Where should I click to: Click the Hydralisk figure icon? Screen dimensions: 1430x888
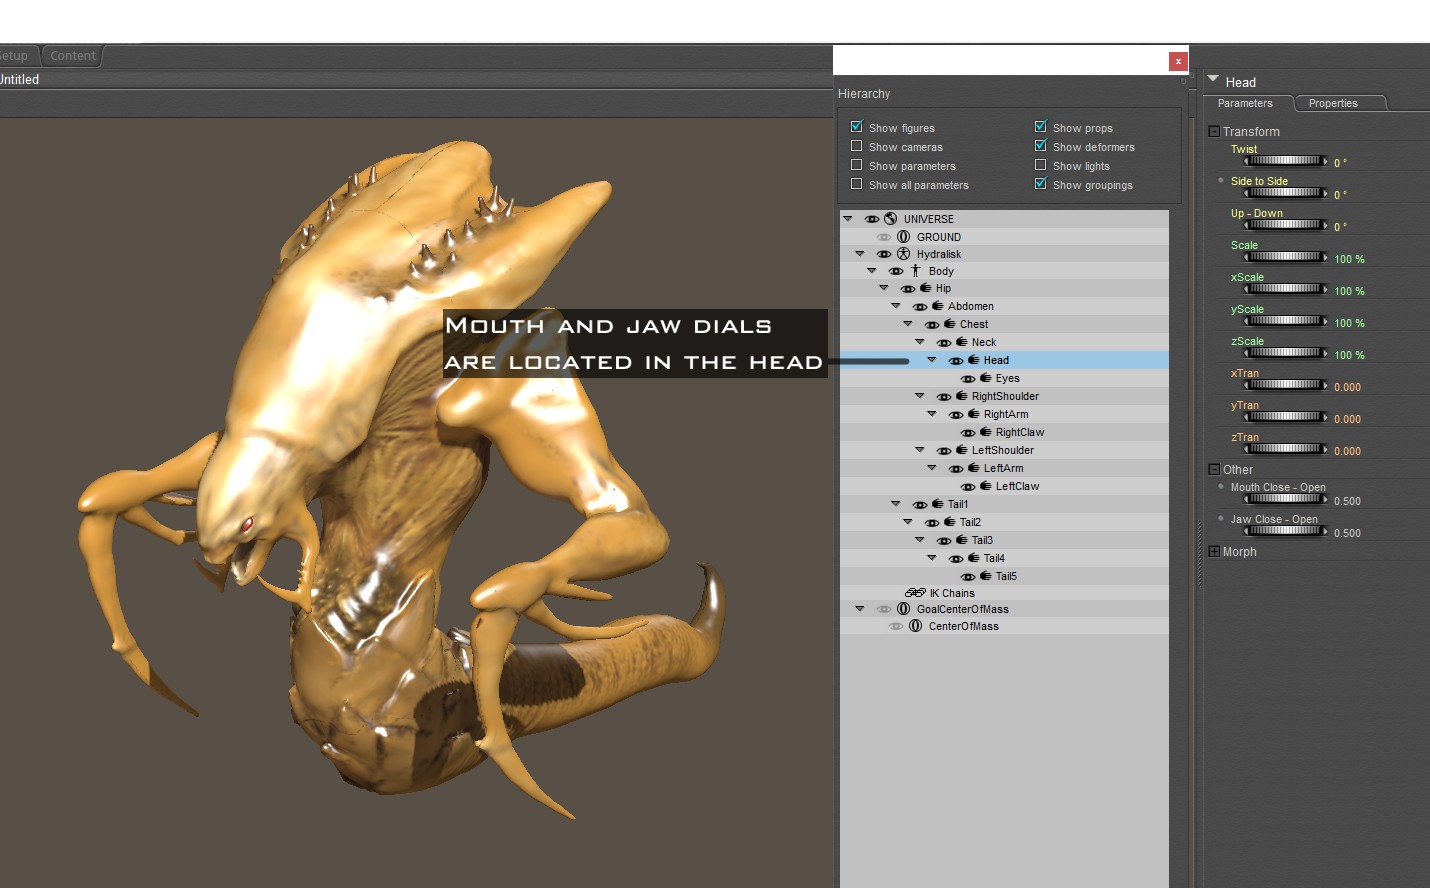[903, 254]
